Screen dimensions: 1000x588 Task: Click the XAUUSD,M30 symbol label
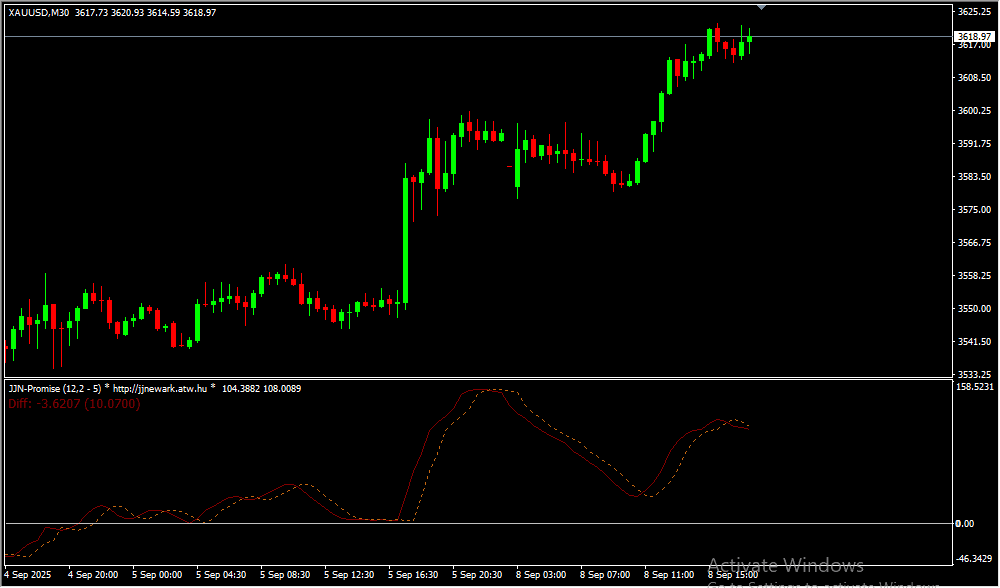(40, 13)
